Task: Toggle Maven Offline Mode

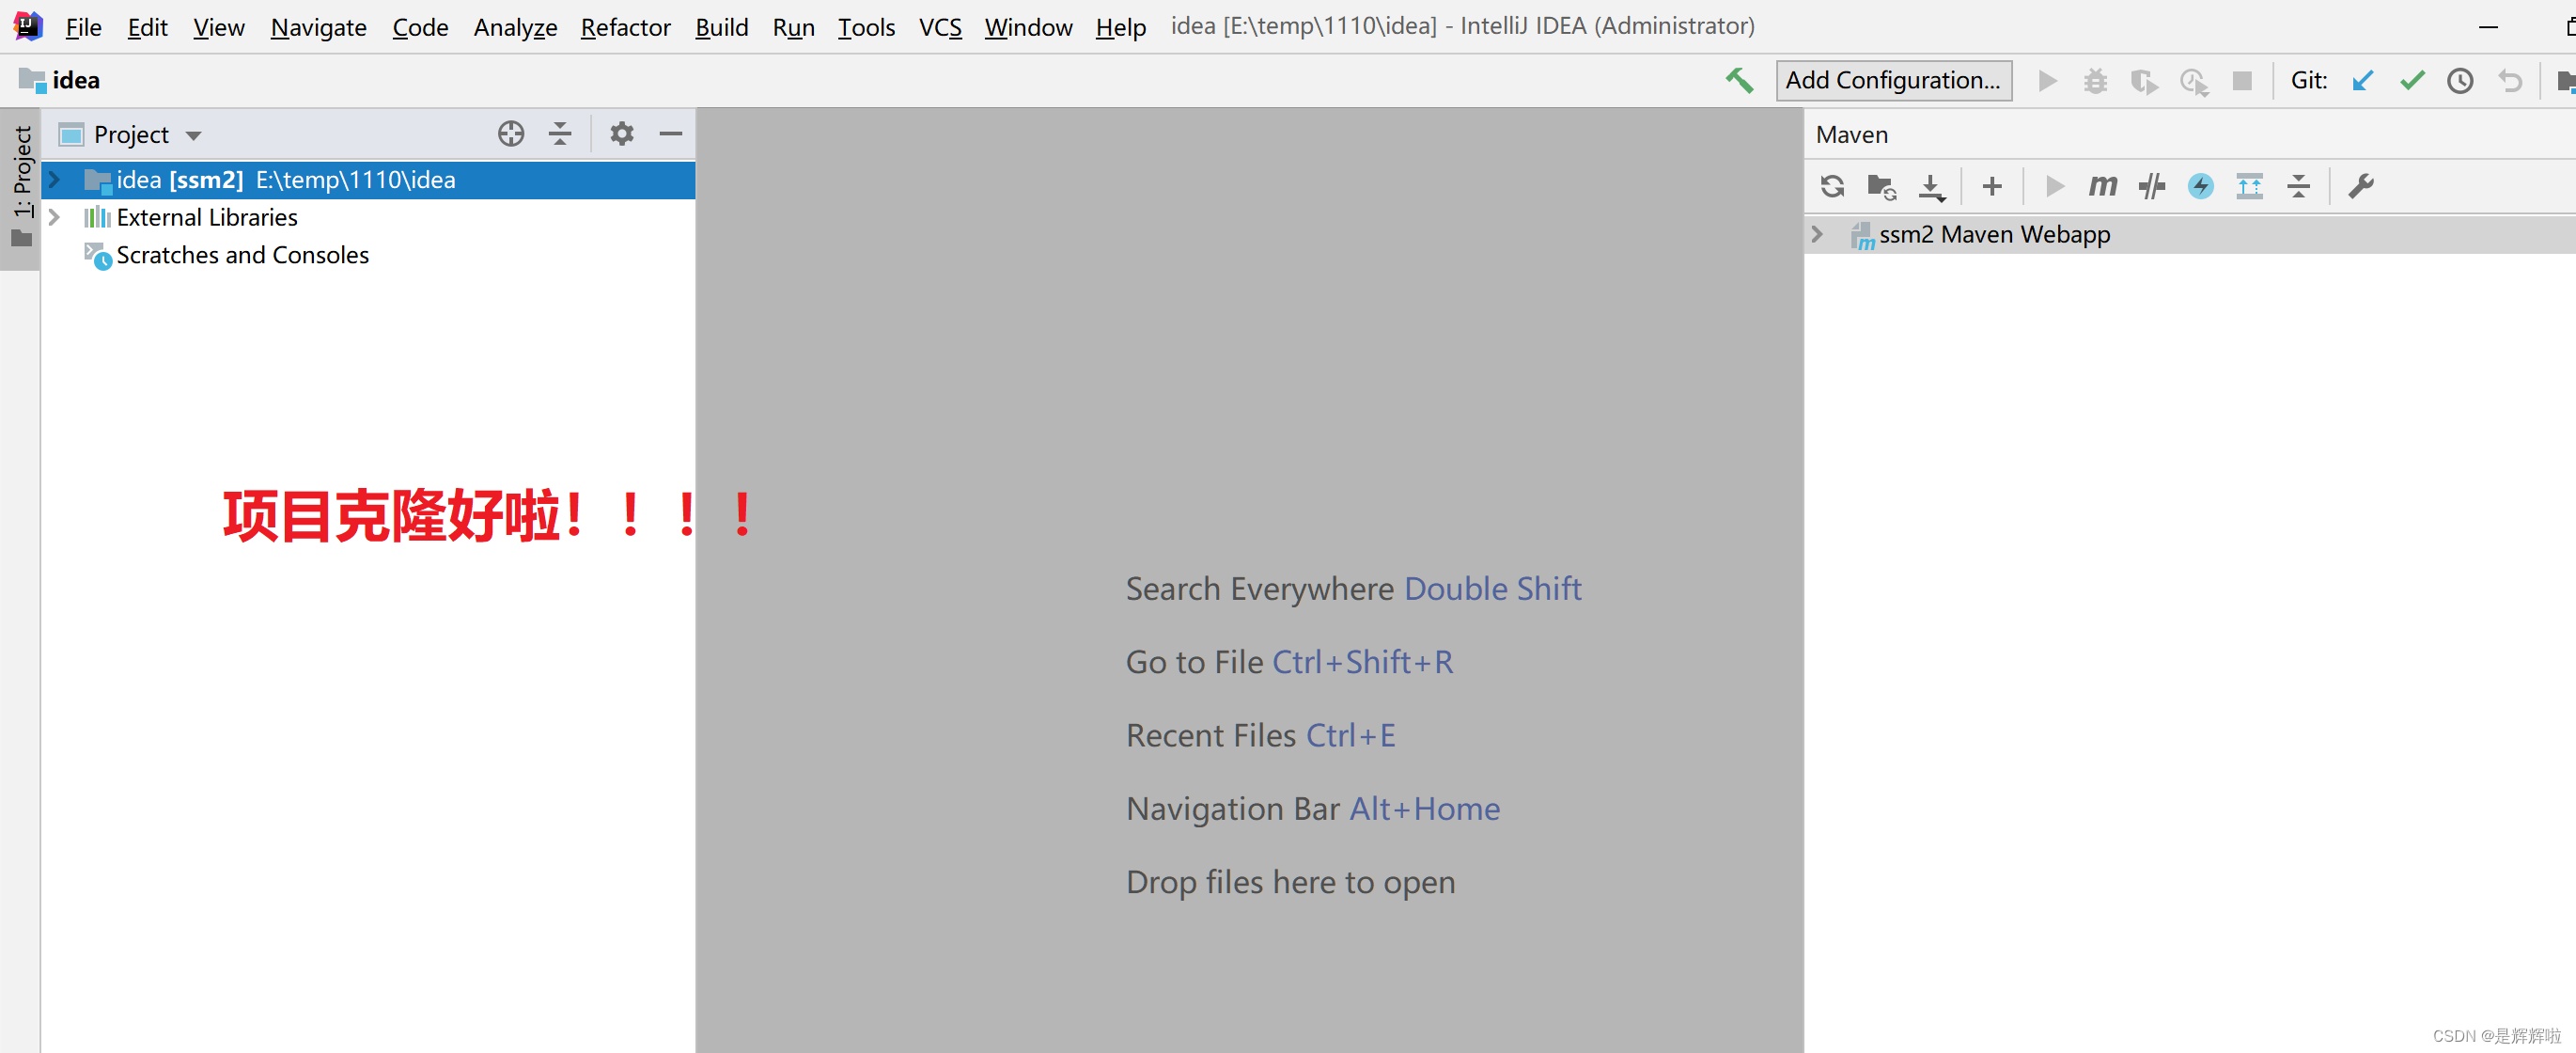Action: pos(2151,186)
